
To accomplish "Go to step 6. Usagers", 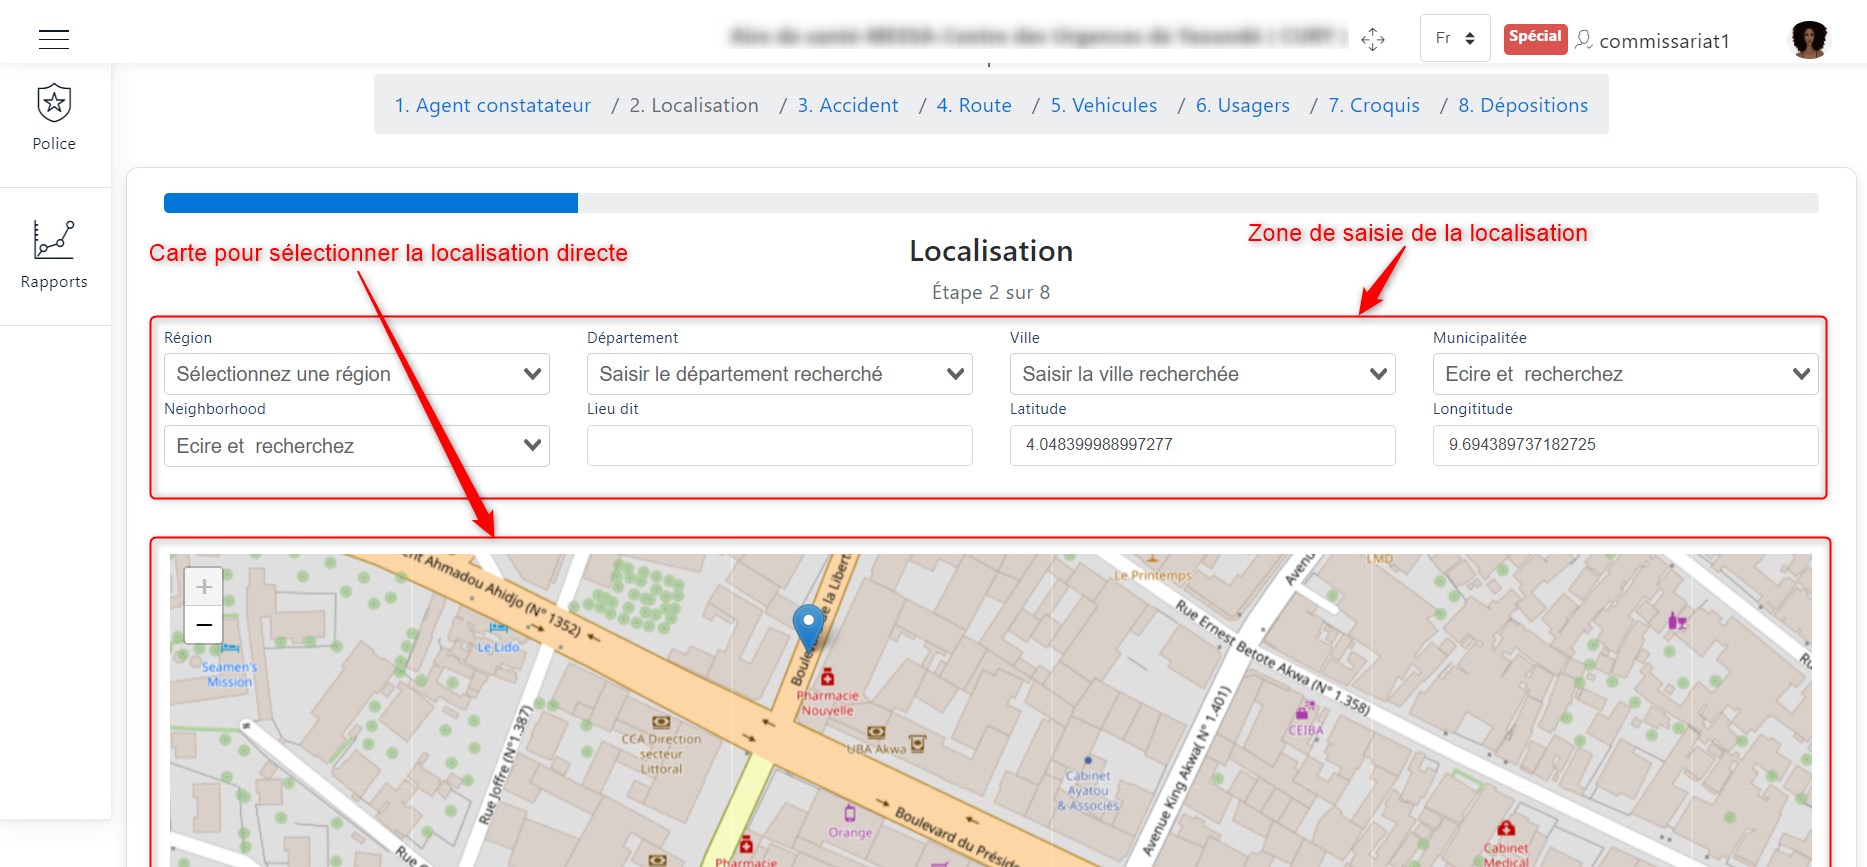I will point(1243,105).
